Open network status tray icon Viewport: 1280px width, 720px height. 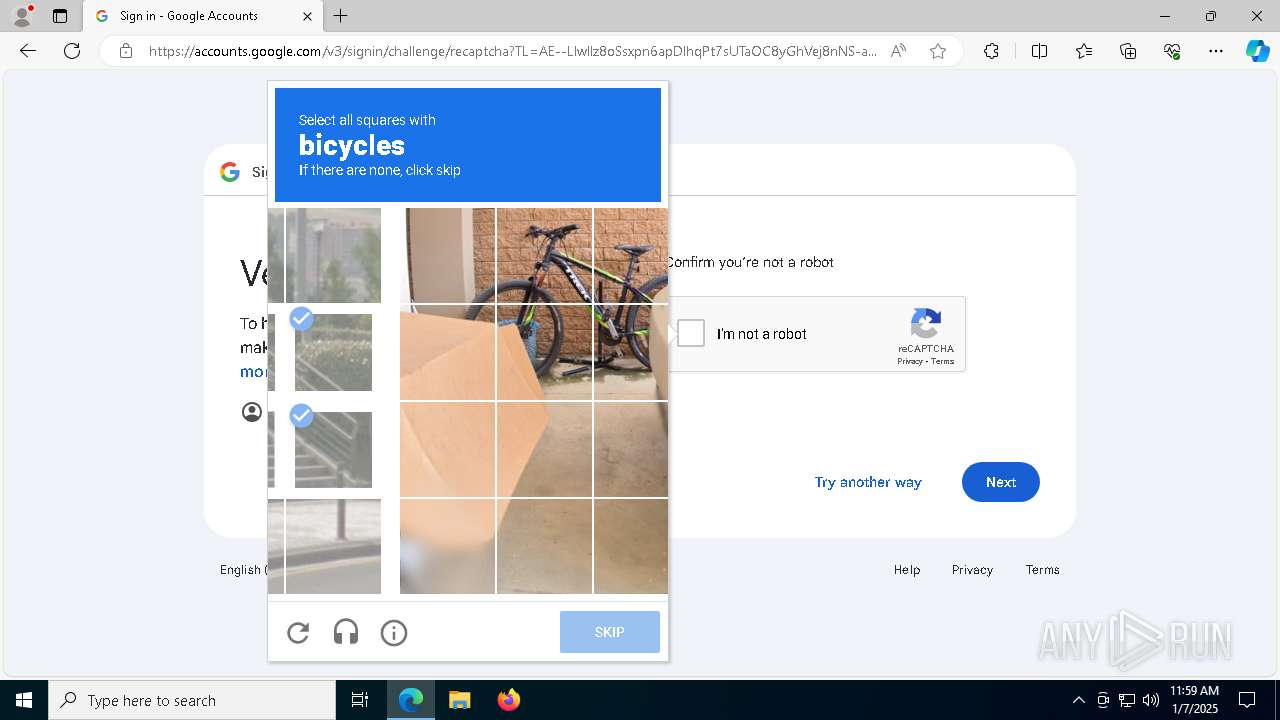pos(1127,700)
